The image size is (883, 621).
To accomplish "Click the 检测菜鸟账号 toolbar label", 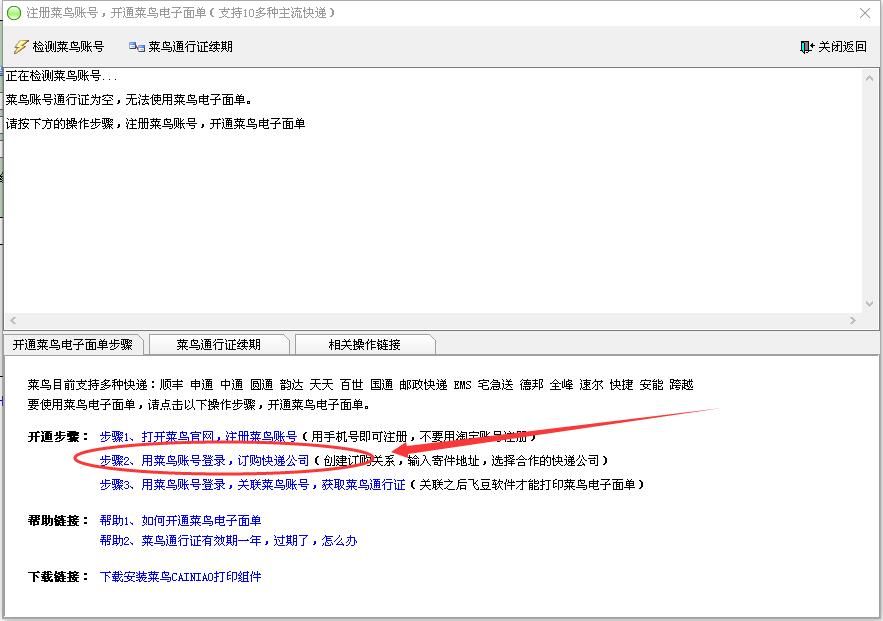I will click(x=68, y=47).
